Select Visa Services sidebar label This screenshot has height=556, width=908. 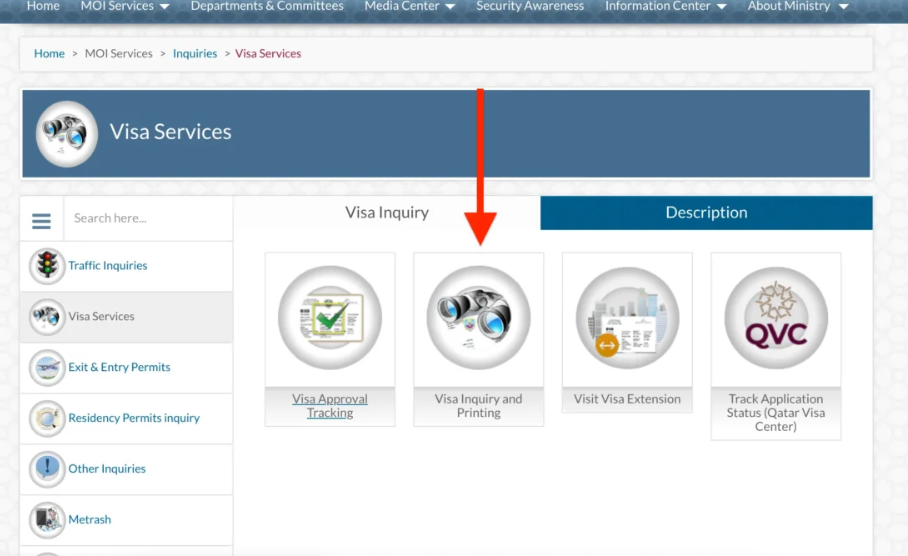pyautogui.click(x=101, y=317)
